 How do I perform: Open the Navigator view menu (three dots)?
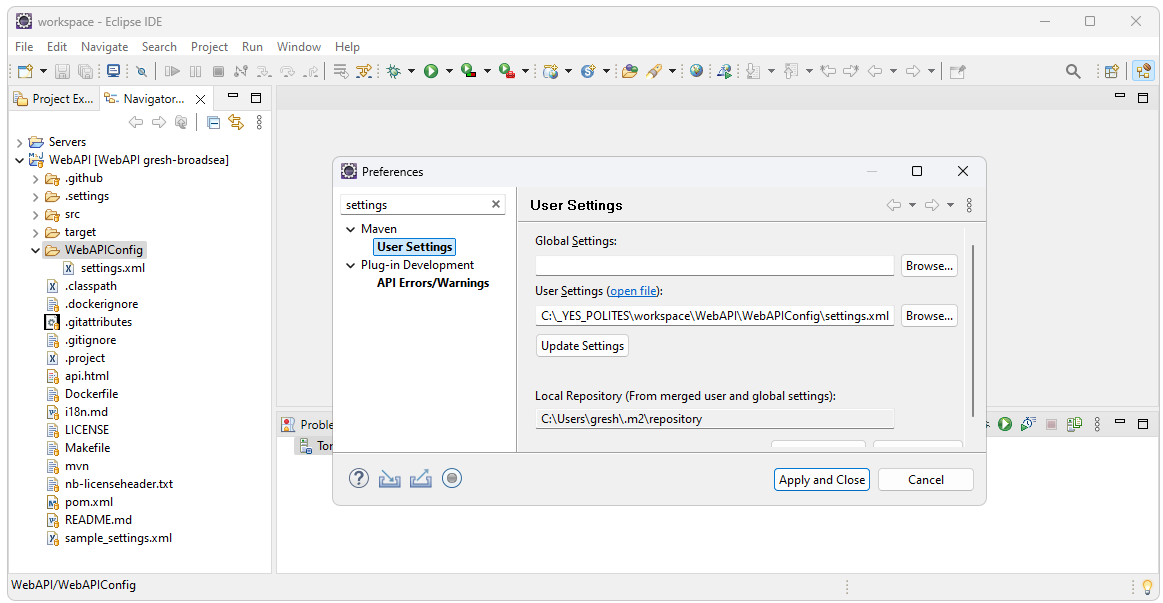pos(259,122)
